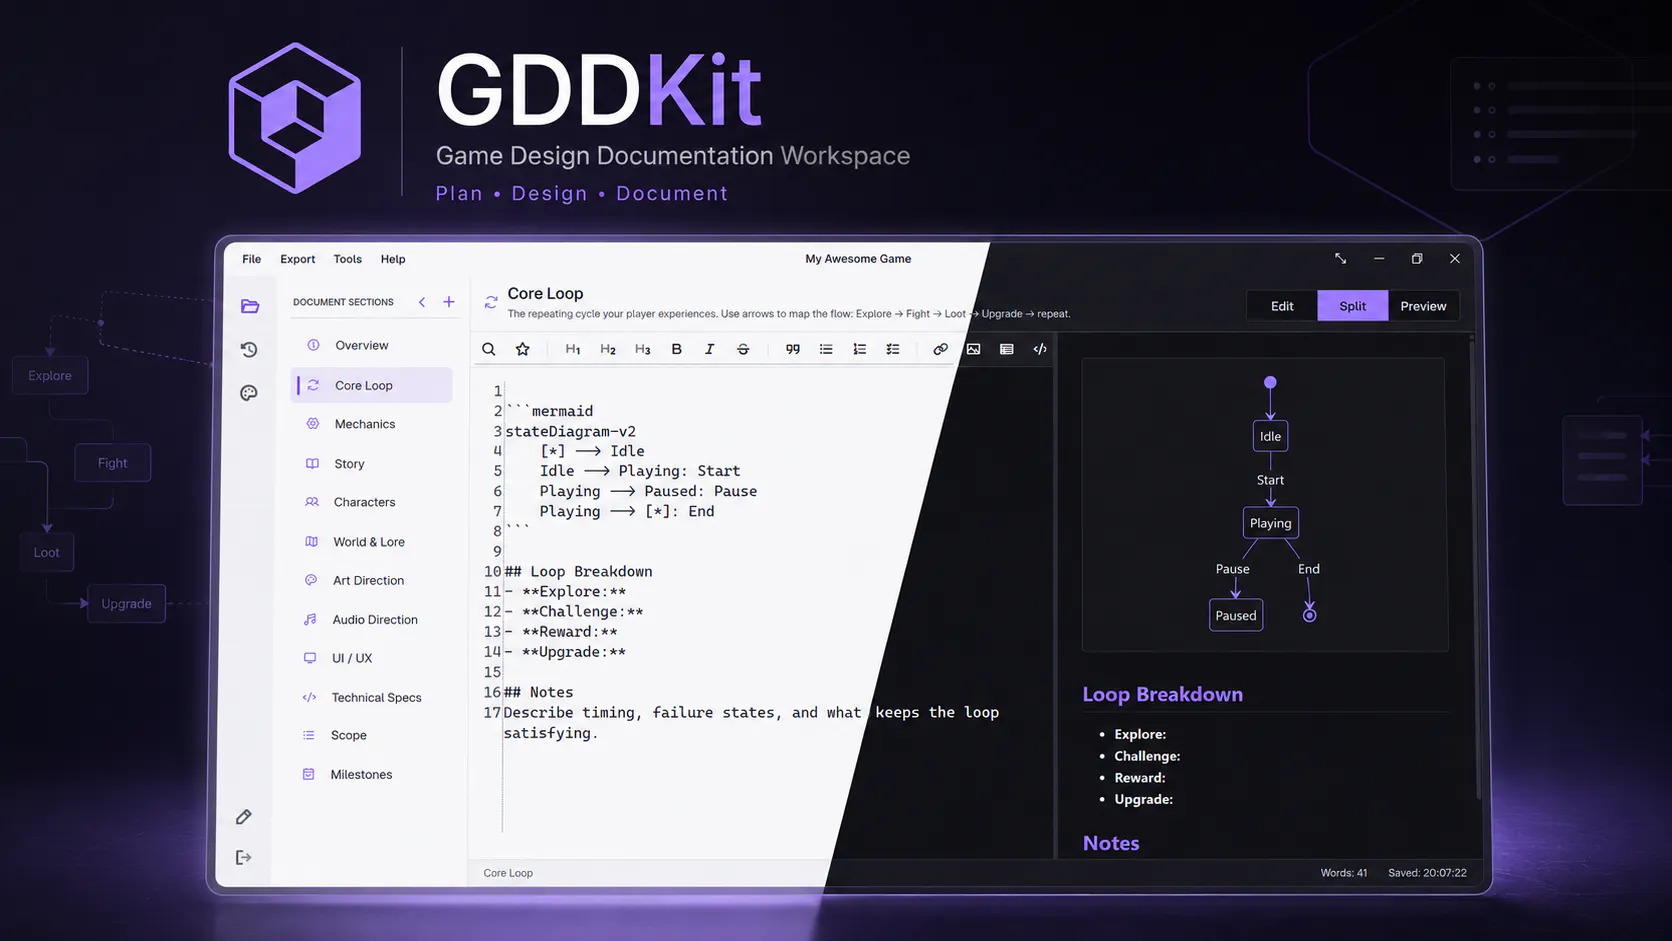Collapse the Document Sections panel

click(x=422, y=301)
